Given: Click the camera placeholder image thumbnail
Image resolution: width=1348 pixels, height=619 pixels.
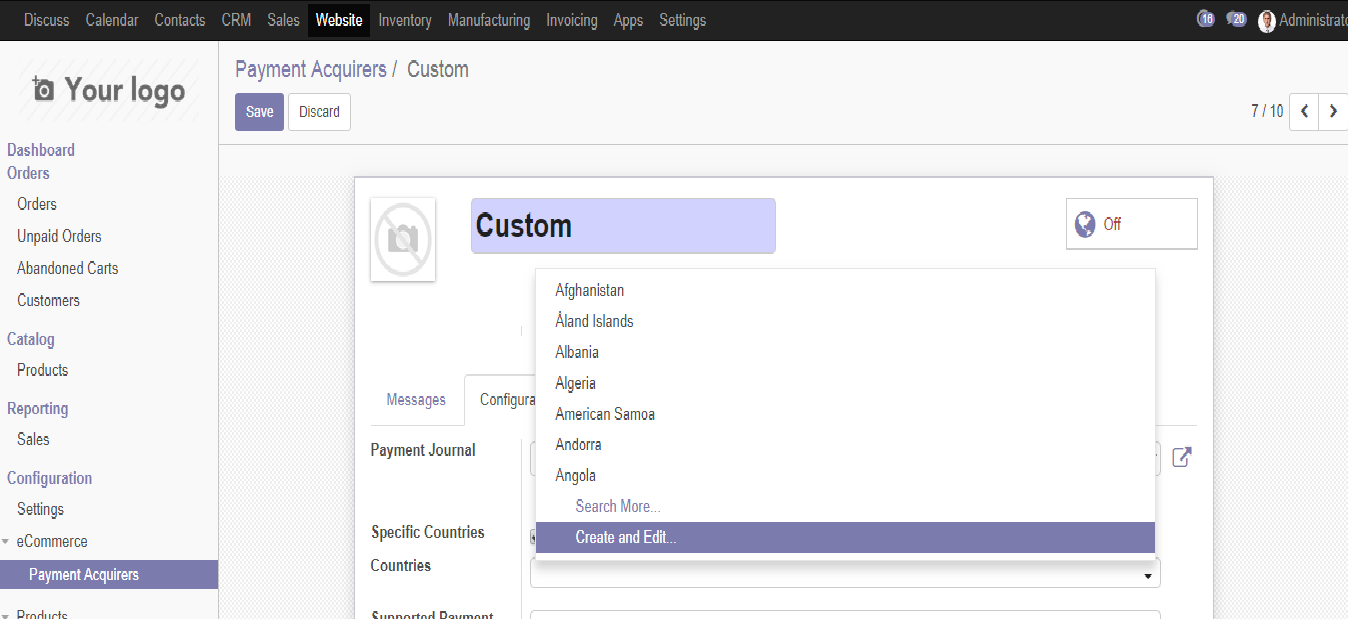Looking at the screenshot, I should (x=403, y=239).
